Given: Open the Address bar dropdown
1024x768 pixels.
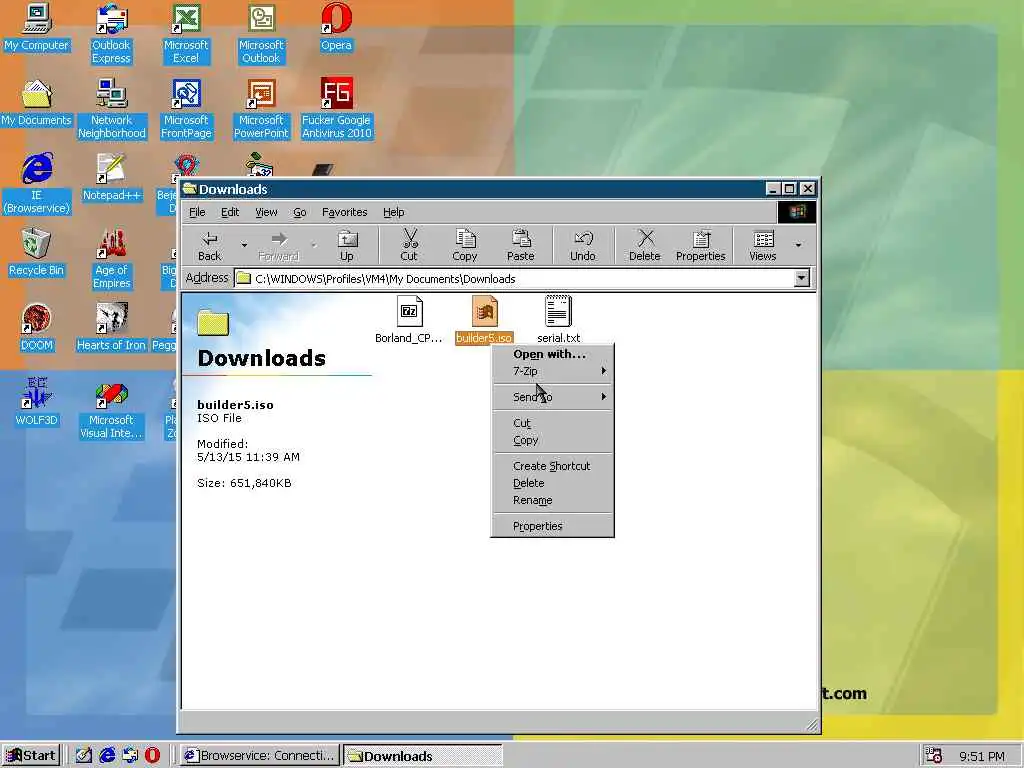Looking at the screenshot, I should click(801, 278).
